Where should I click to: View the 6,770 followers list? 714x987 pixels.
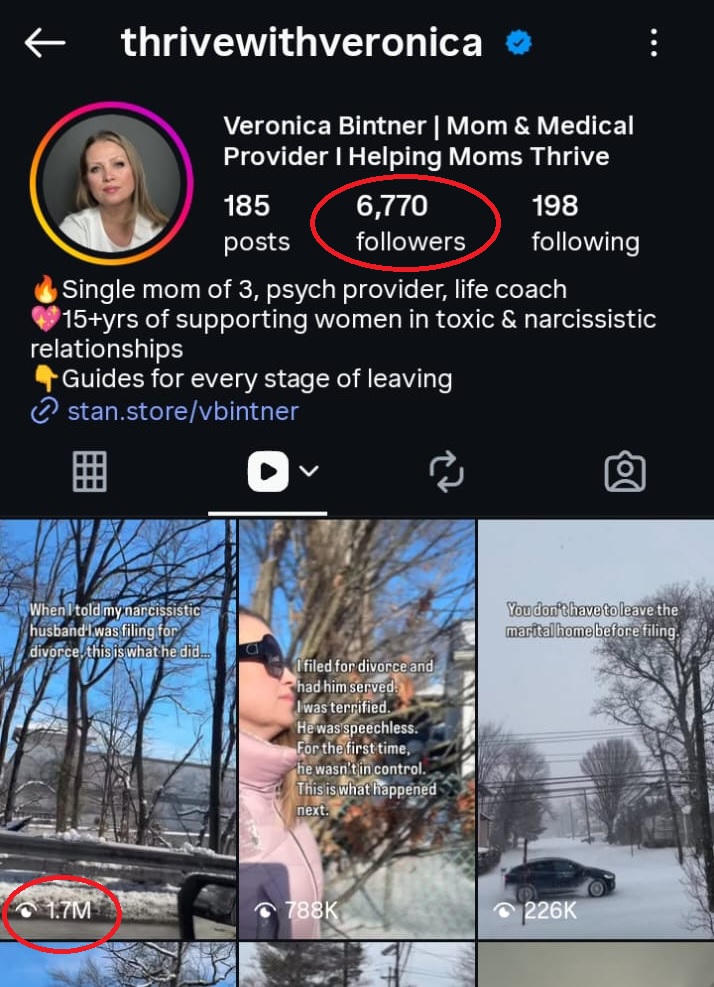point(411,223)
